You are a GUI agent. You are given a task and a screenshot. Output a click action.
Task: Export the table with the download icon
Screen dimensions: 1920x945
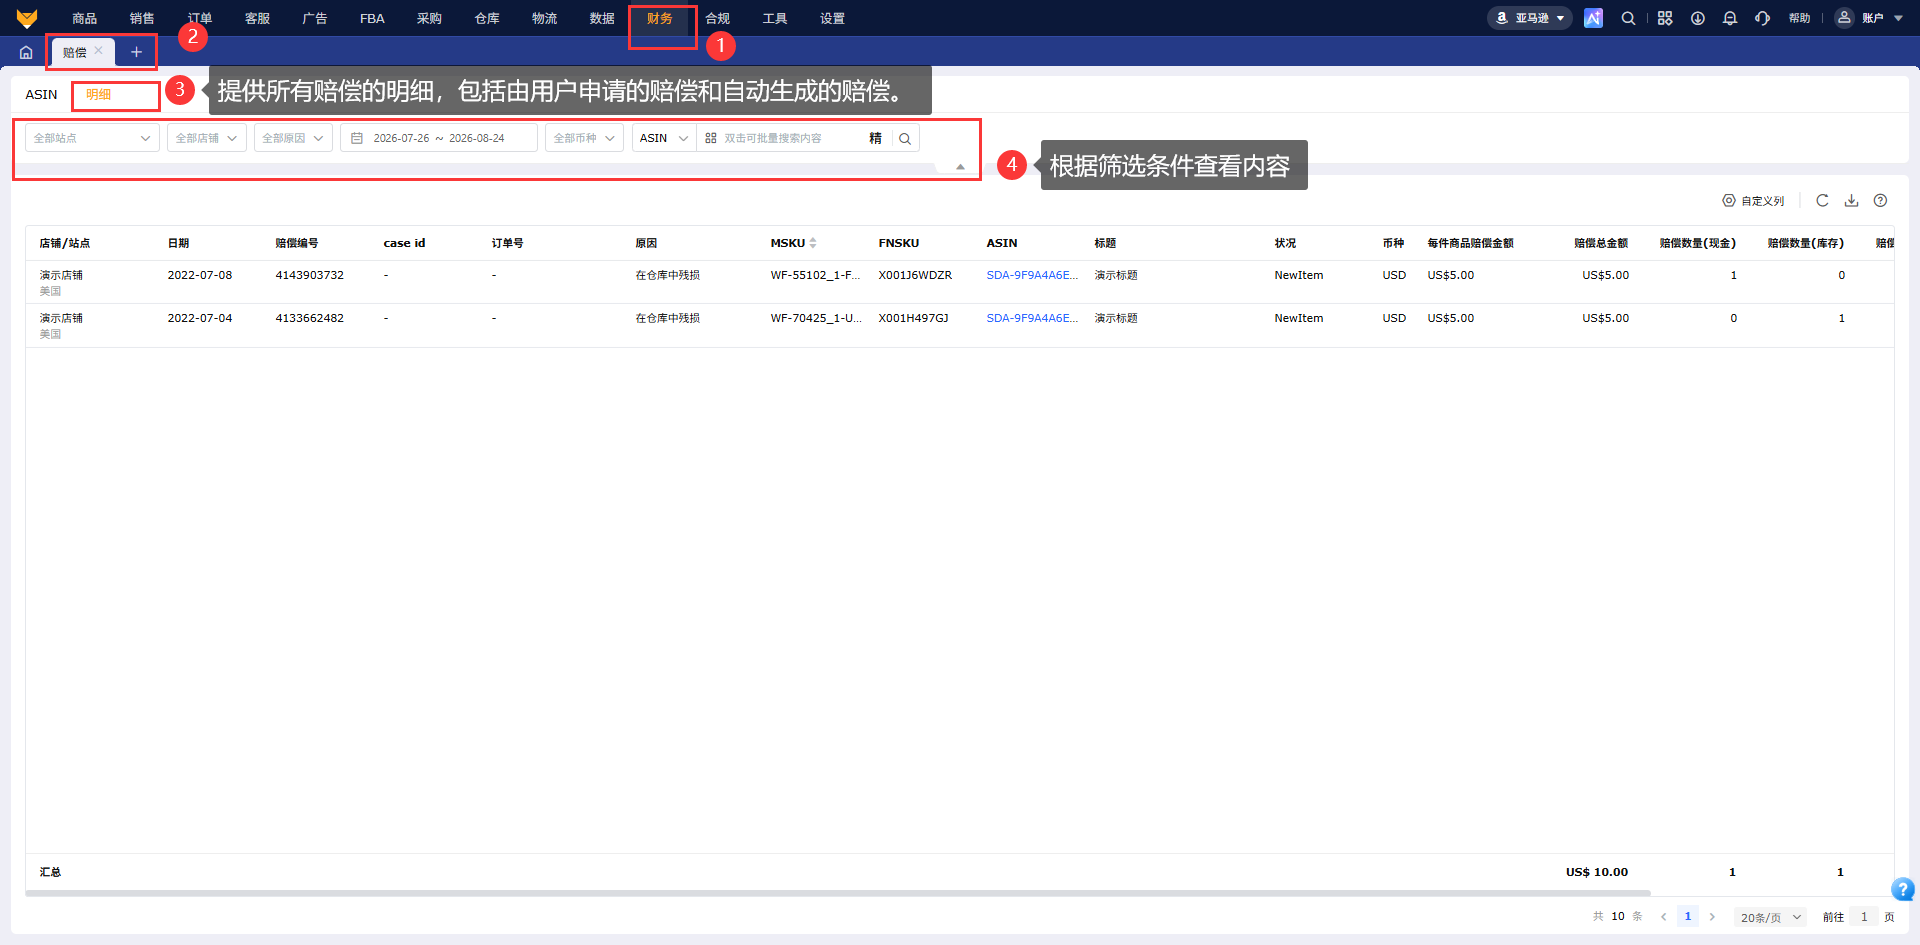pos(1851,200)
